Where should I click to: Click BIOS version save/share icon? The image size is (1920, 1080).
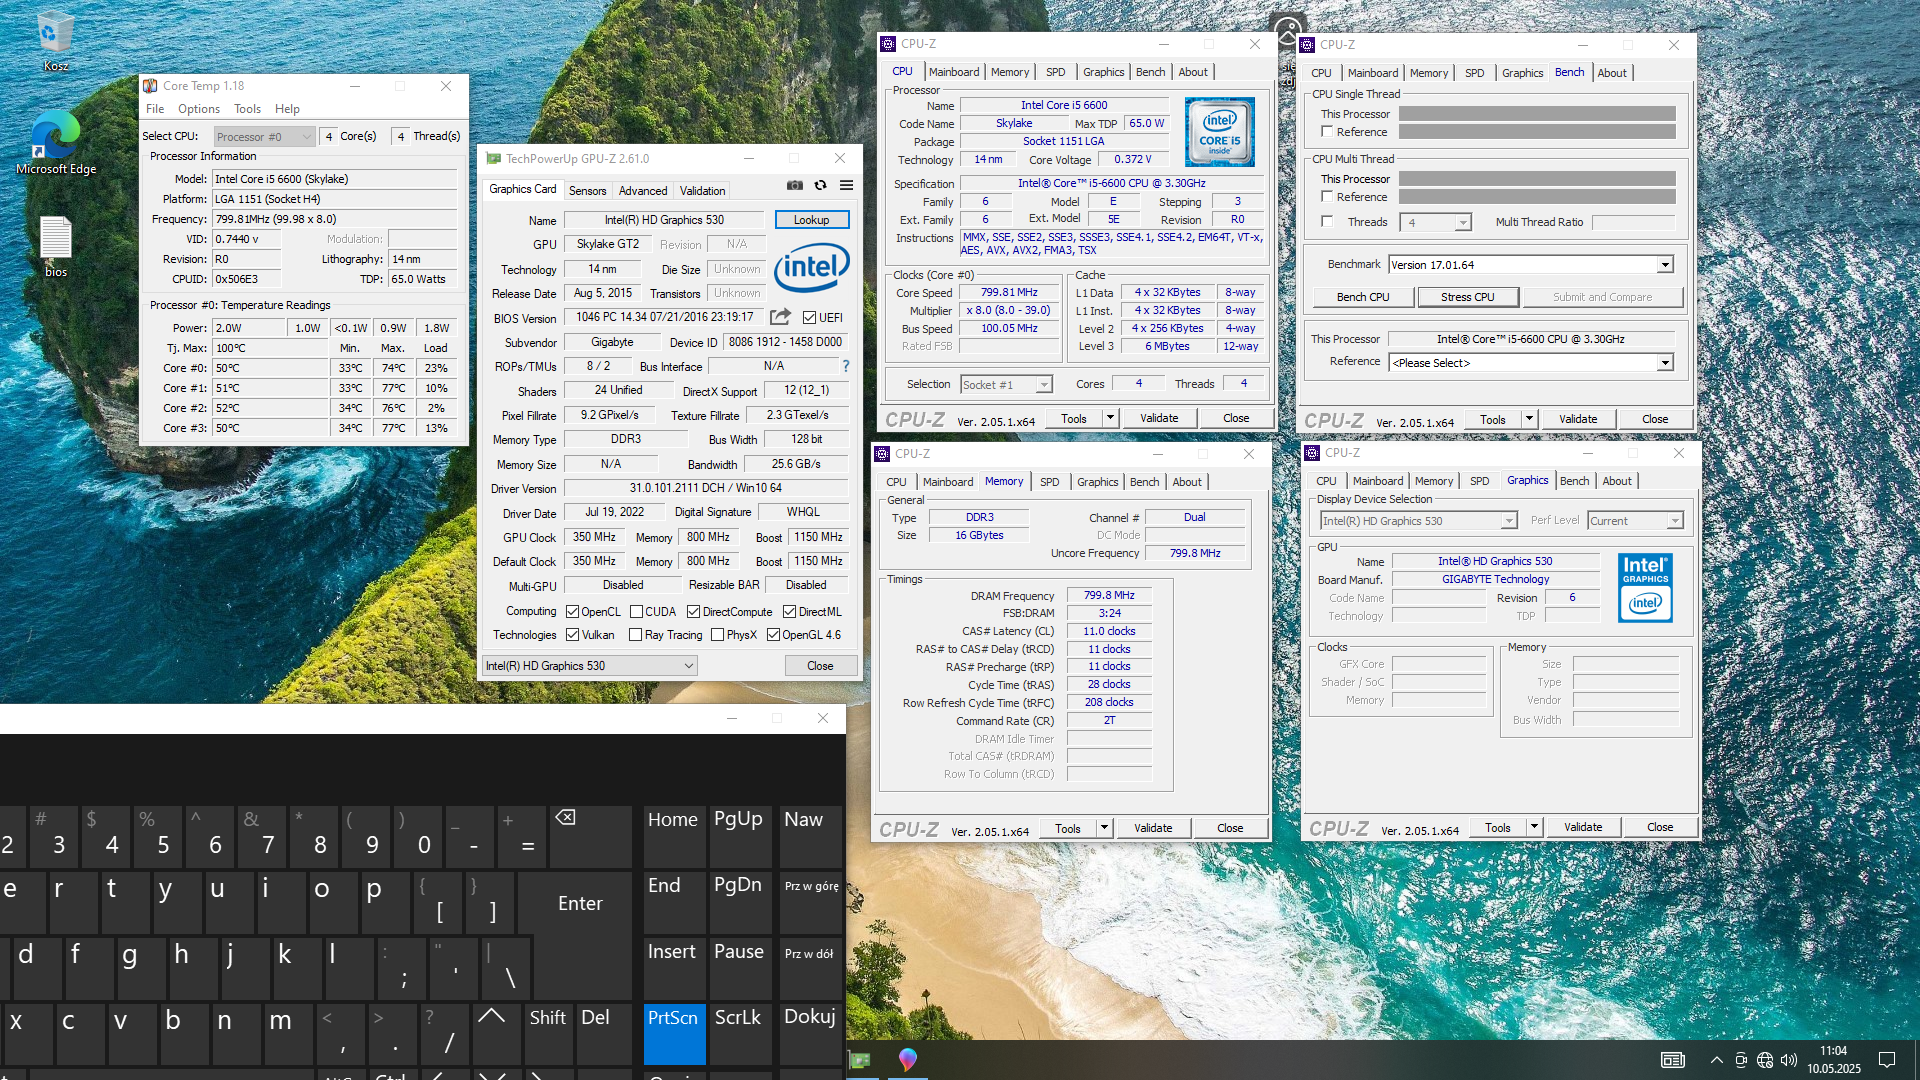click(x=780, y=317)
